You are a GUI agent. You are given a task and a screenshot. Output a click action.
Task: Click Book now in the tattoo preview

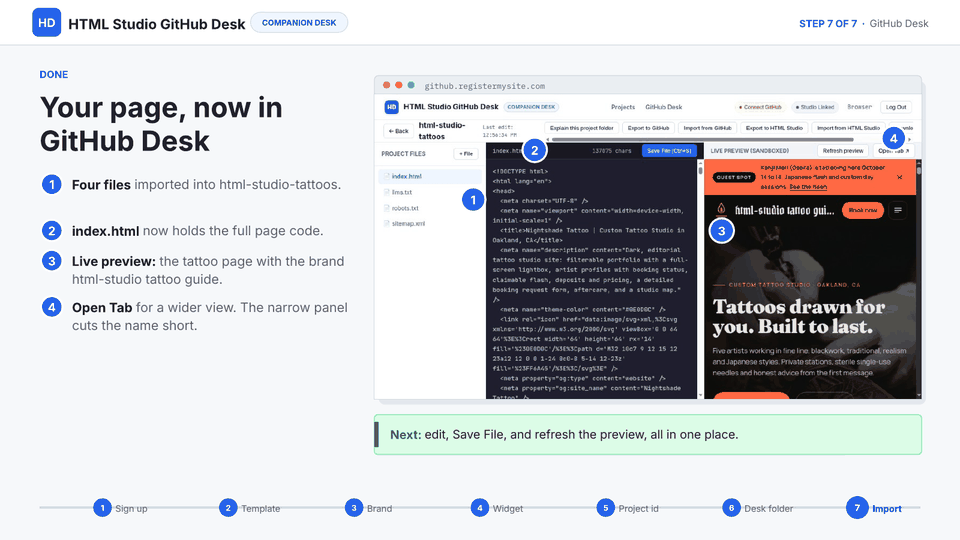pos(863,210)
